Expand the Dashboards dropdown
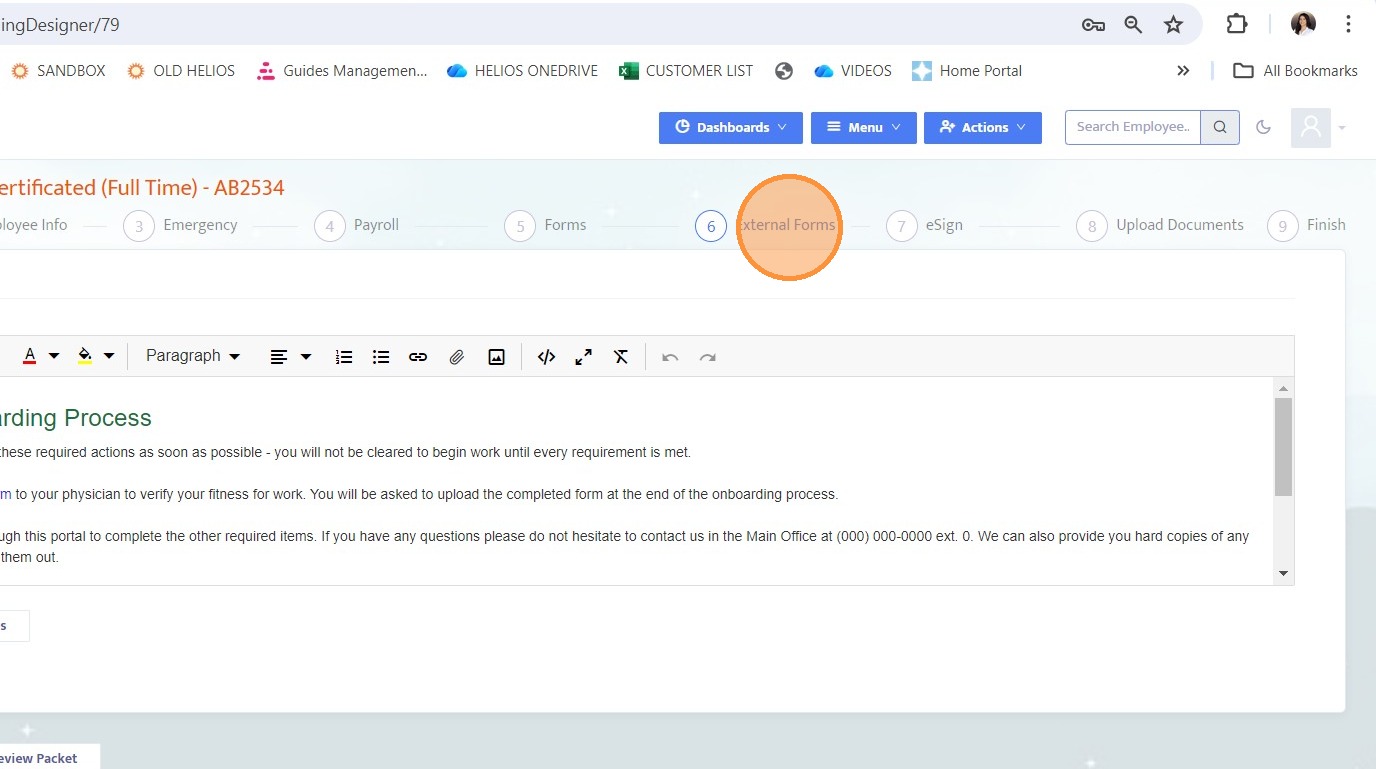The height and width of the screenshot is (769, 1376). tap(731, 127)
